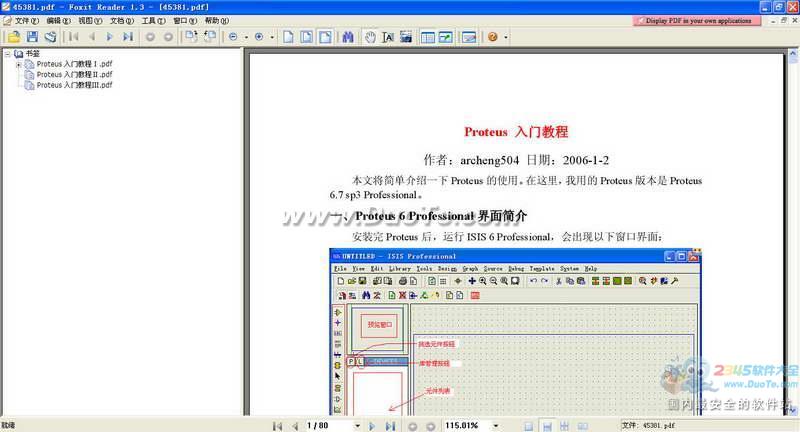Viewport: 800px width, 432px height.
Task: Open the 文件(F) menu
Action: [x=27, y=21]
